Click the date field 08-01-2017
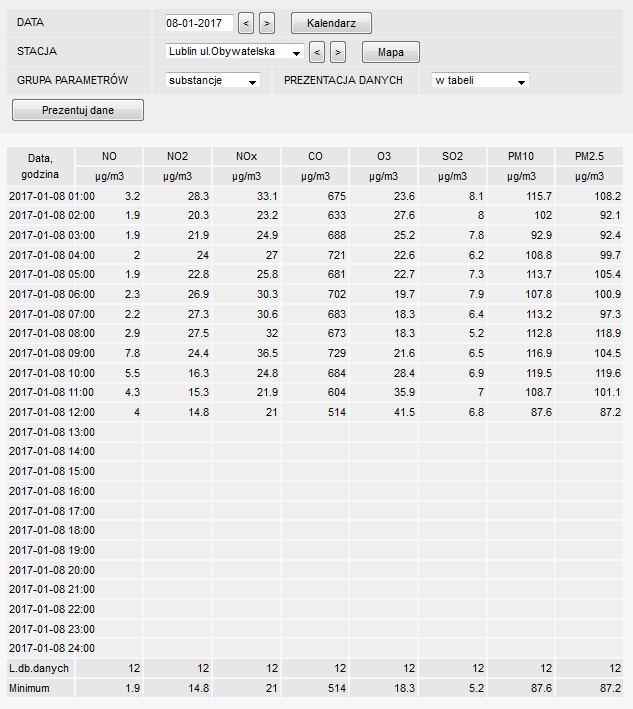The width and height of the screenshot is (633, 709). 199,23
